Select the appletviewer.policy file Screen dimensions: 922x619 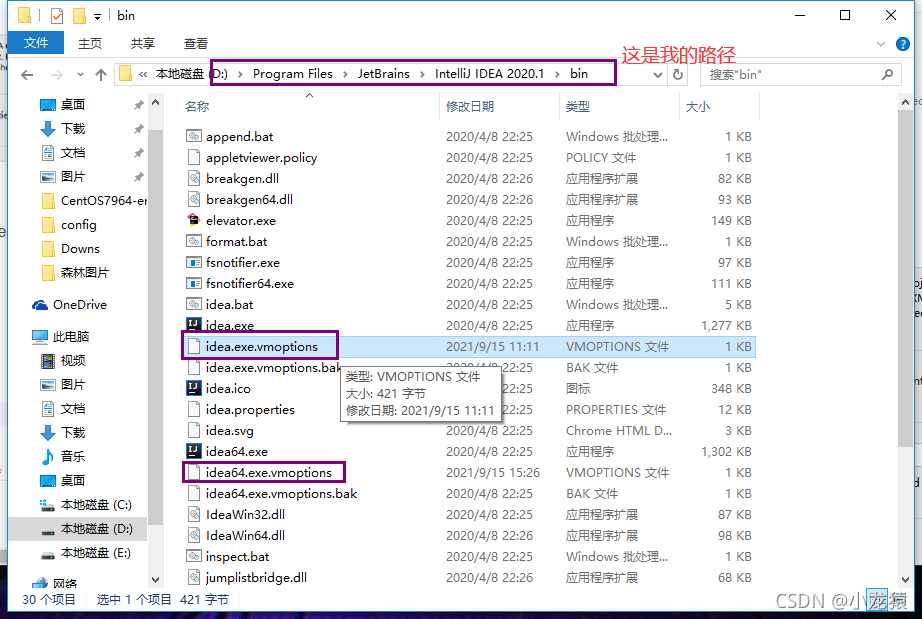tap(261, 158)
